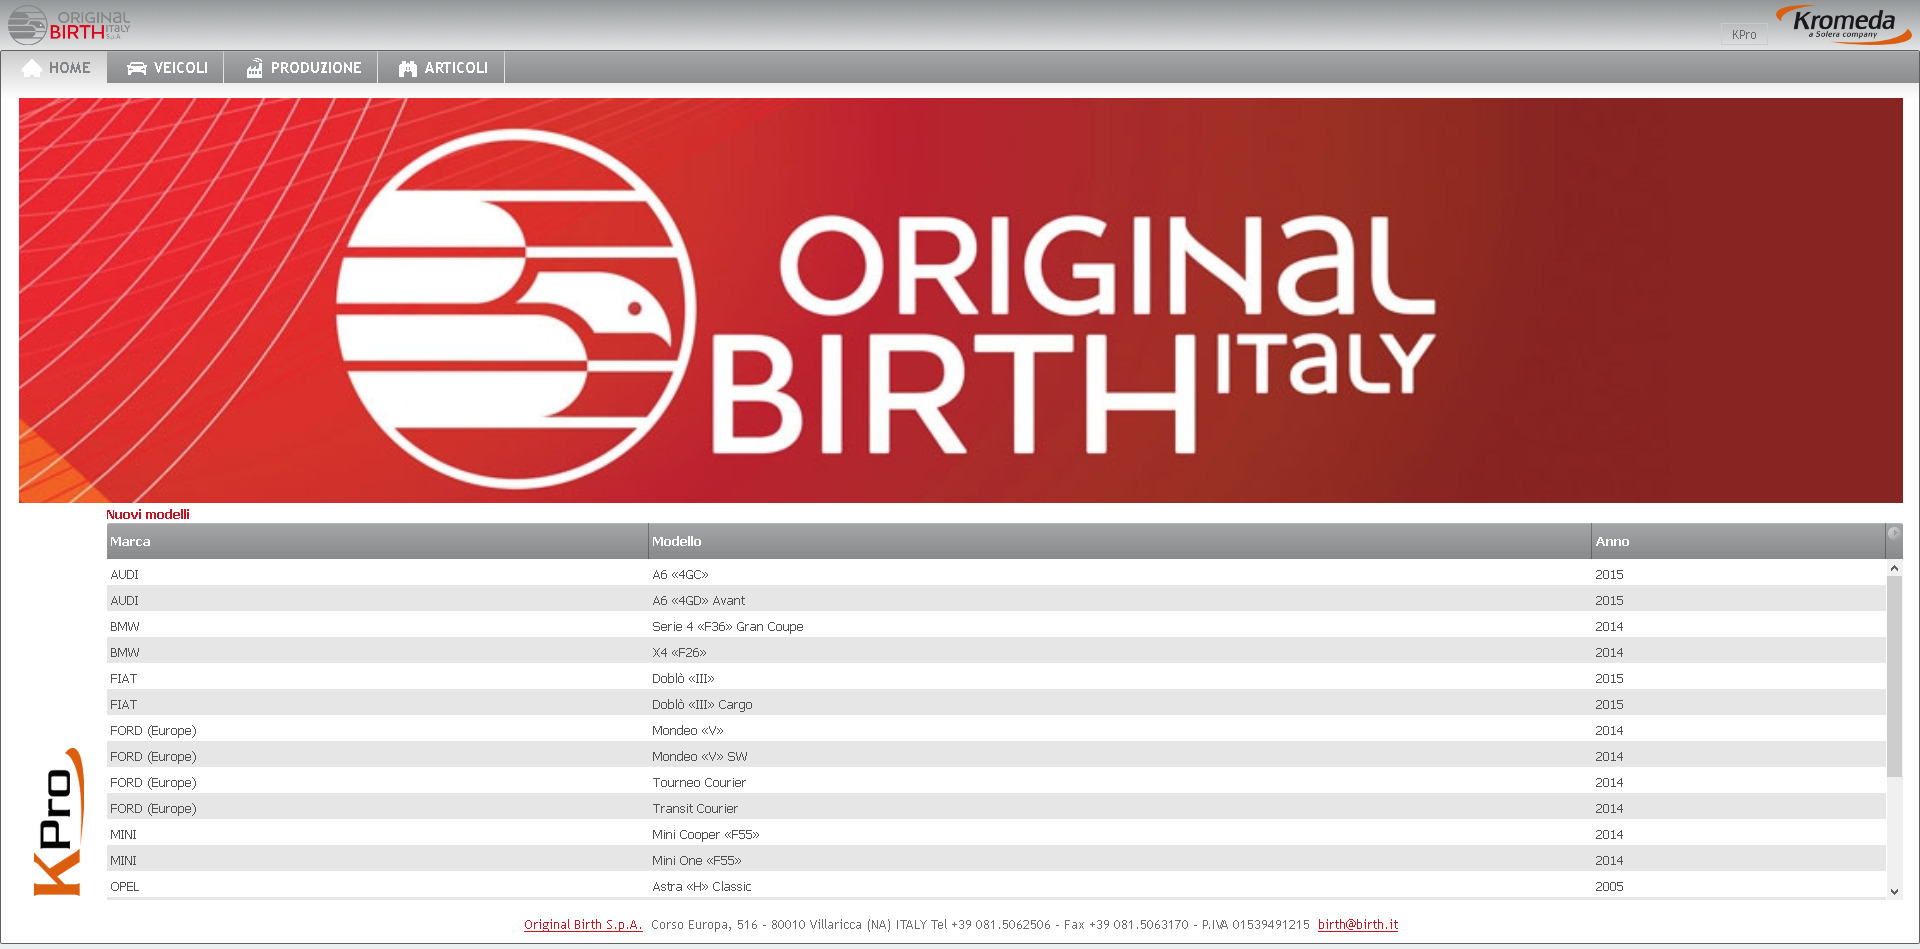Click the KPro button at top right
1920x949 pixels.
tap(1744, 34)
